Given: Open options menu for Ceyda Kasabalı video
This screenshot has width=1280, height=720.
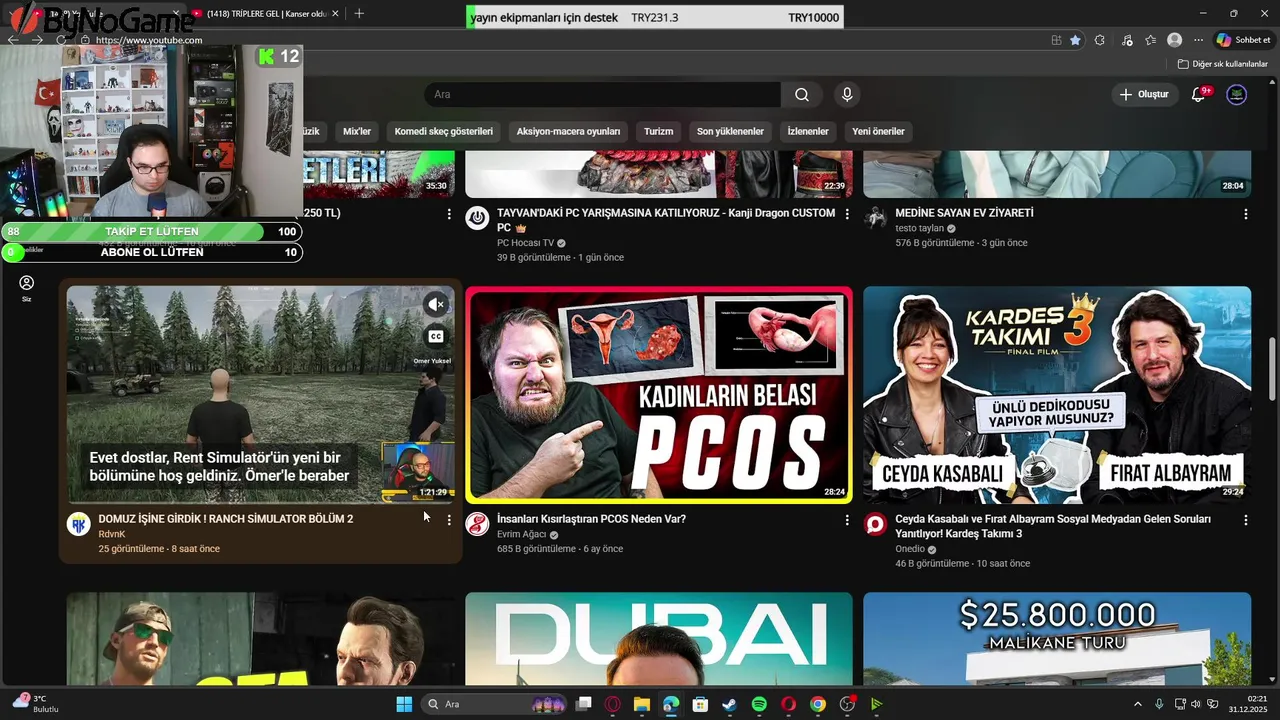Looking at the screenshot, I should (1246, 520).
